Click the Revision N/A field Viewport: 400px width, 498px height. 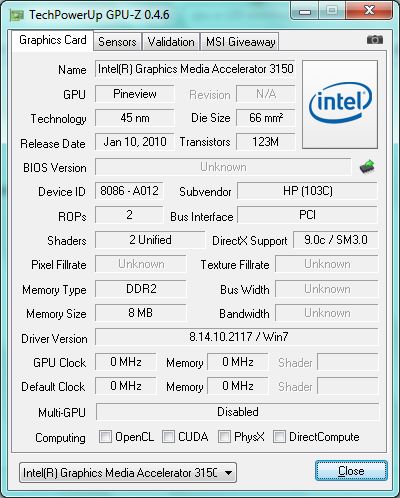coord(266,94)
